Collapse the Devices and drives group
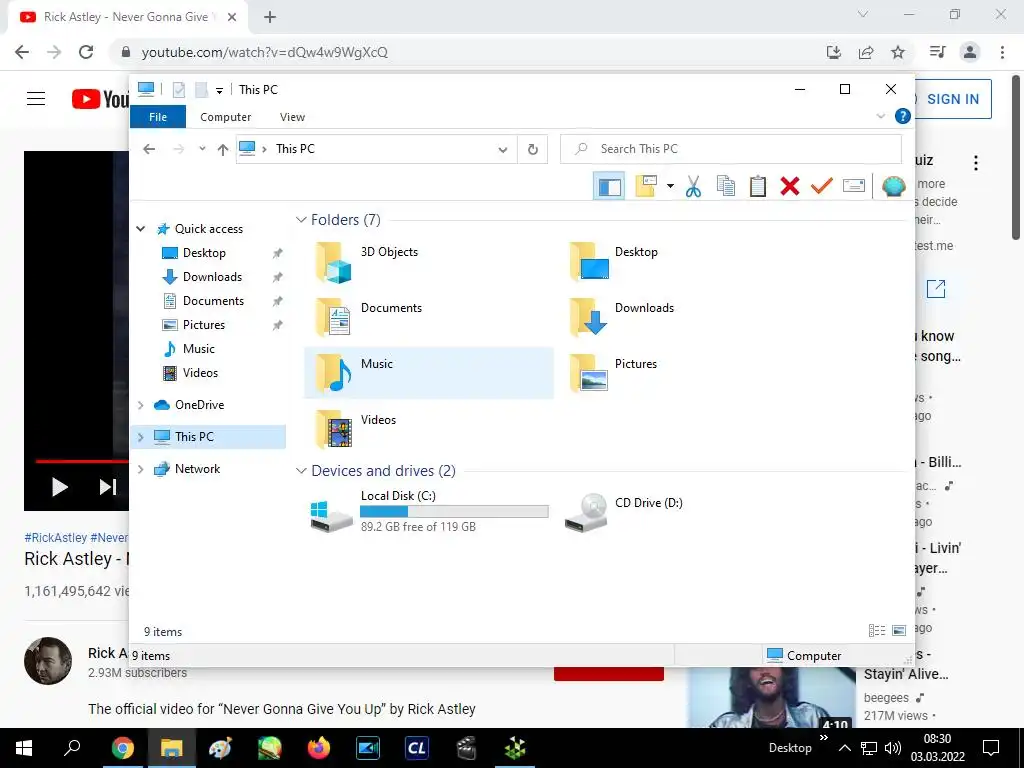Screen dimensions: 1024x768 click(301, 471)
